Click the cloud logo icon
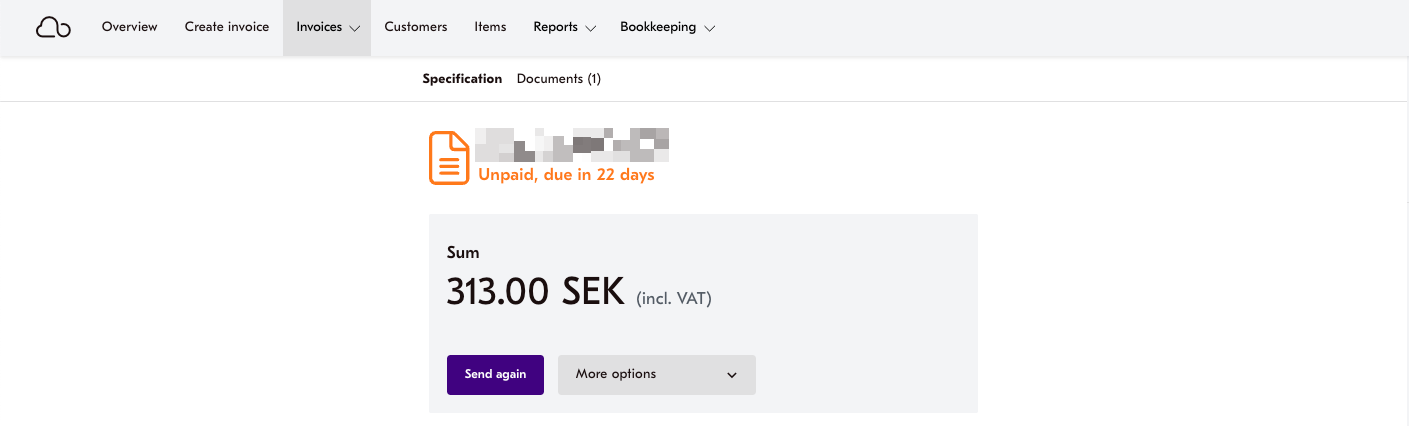1409x426 pixels. [x=53, y=28]
